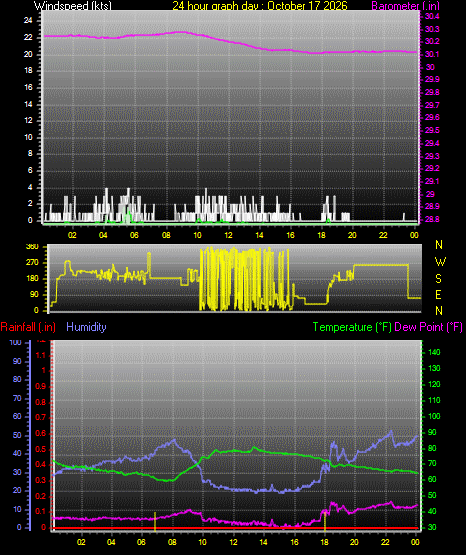Click windspeed axis value "22"
The image size is (466, 555).
pyautogui.click(x=28, y=37)
